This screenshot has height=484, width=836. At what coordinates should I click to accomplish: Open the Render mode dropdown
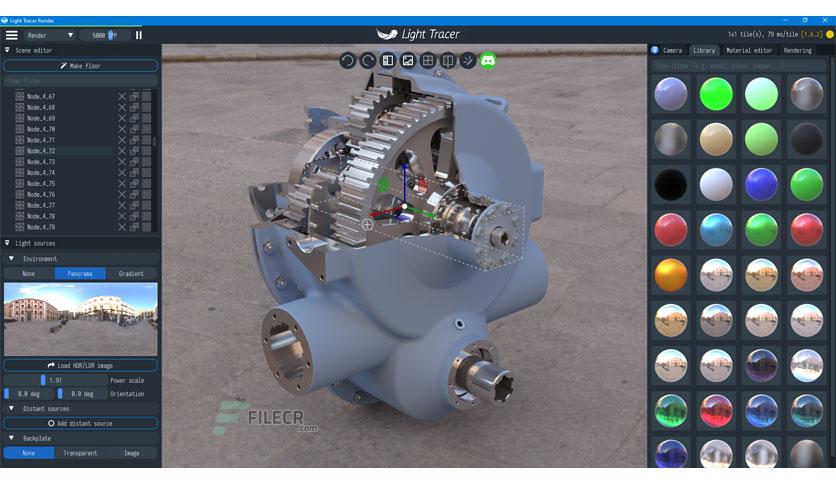49,35
